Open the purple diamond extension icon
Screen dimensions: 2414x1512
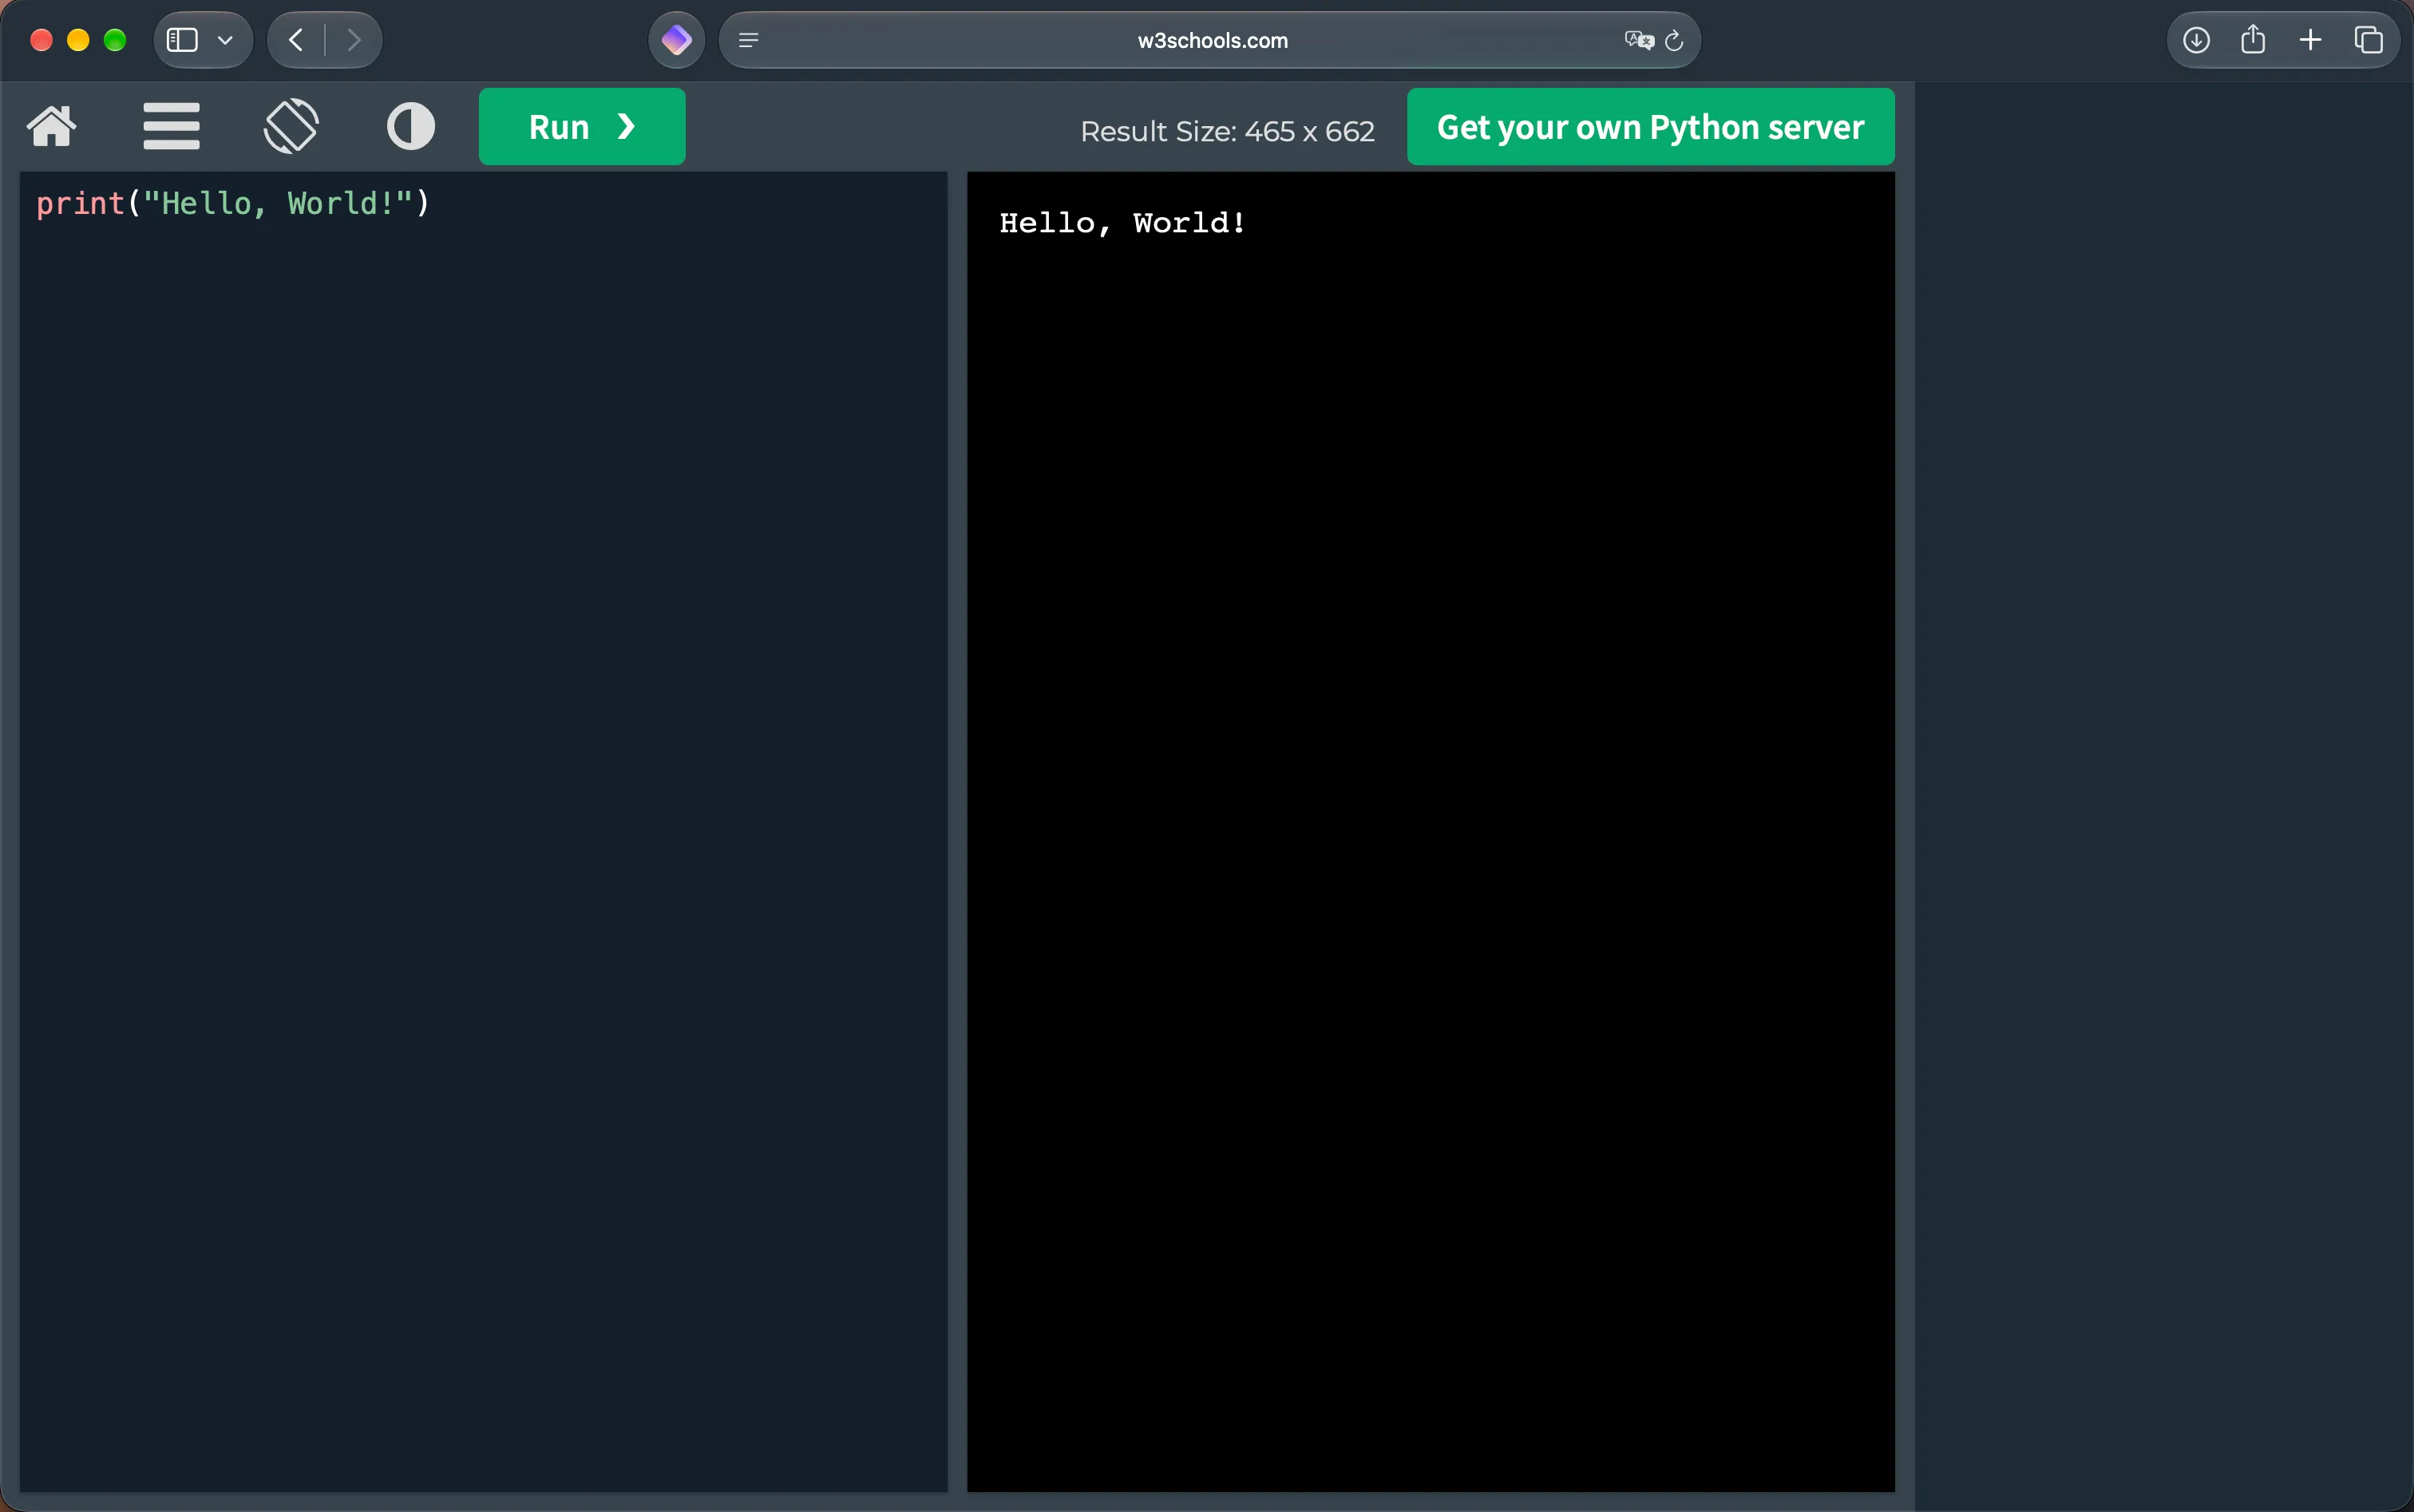pos(677,40)
